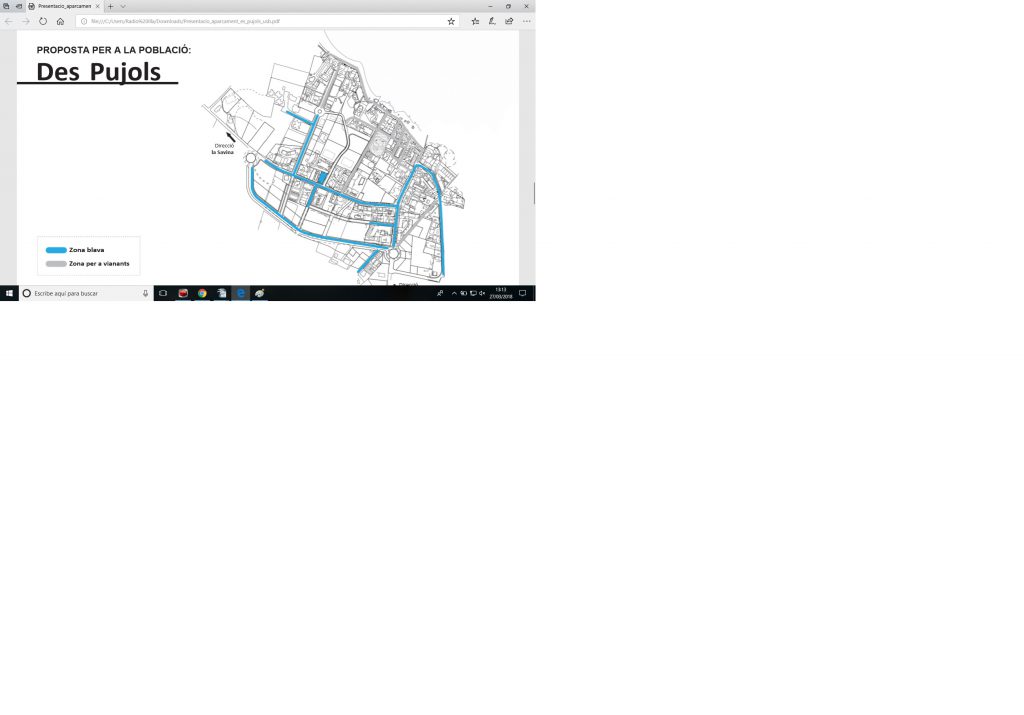Viewport: 1024px width, 715px height.
Task: Open the Favorites hub icon
Action: pyautogui.click(x=475, y=22)
